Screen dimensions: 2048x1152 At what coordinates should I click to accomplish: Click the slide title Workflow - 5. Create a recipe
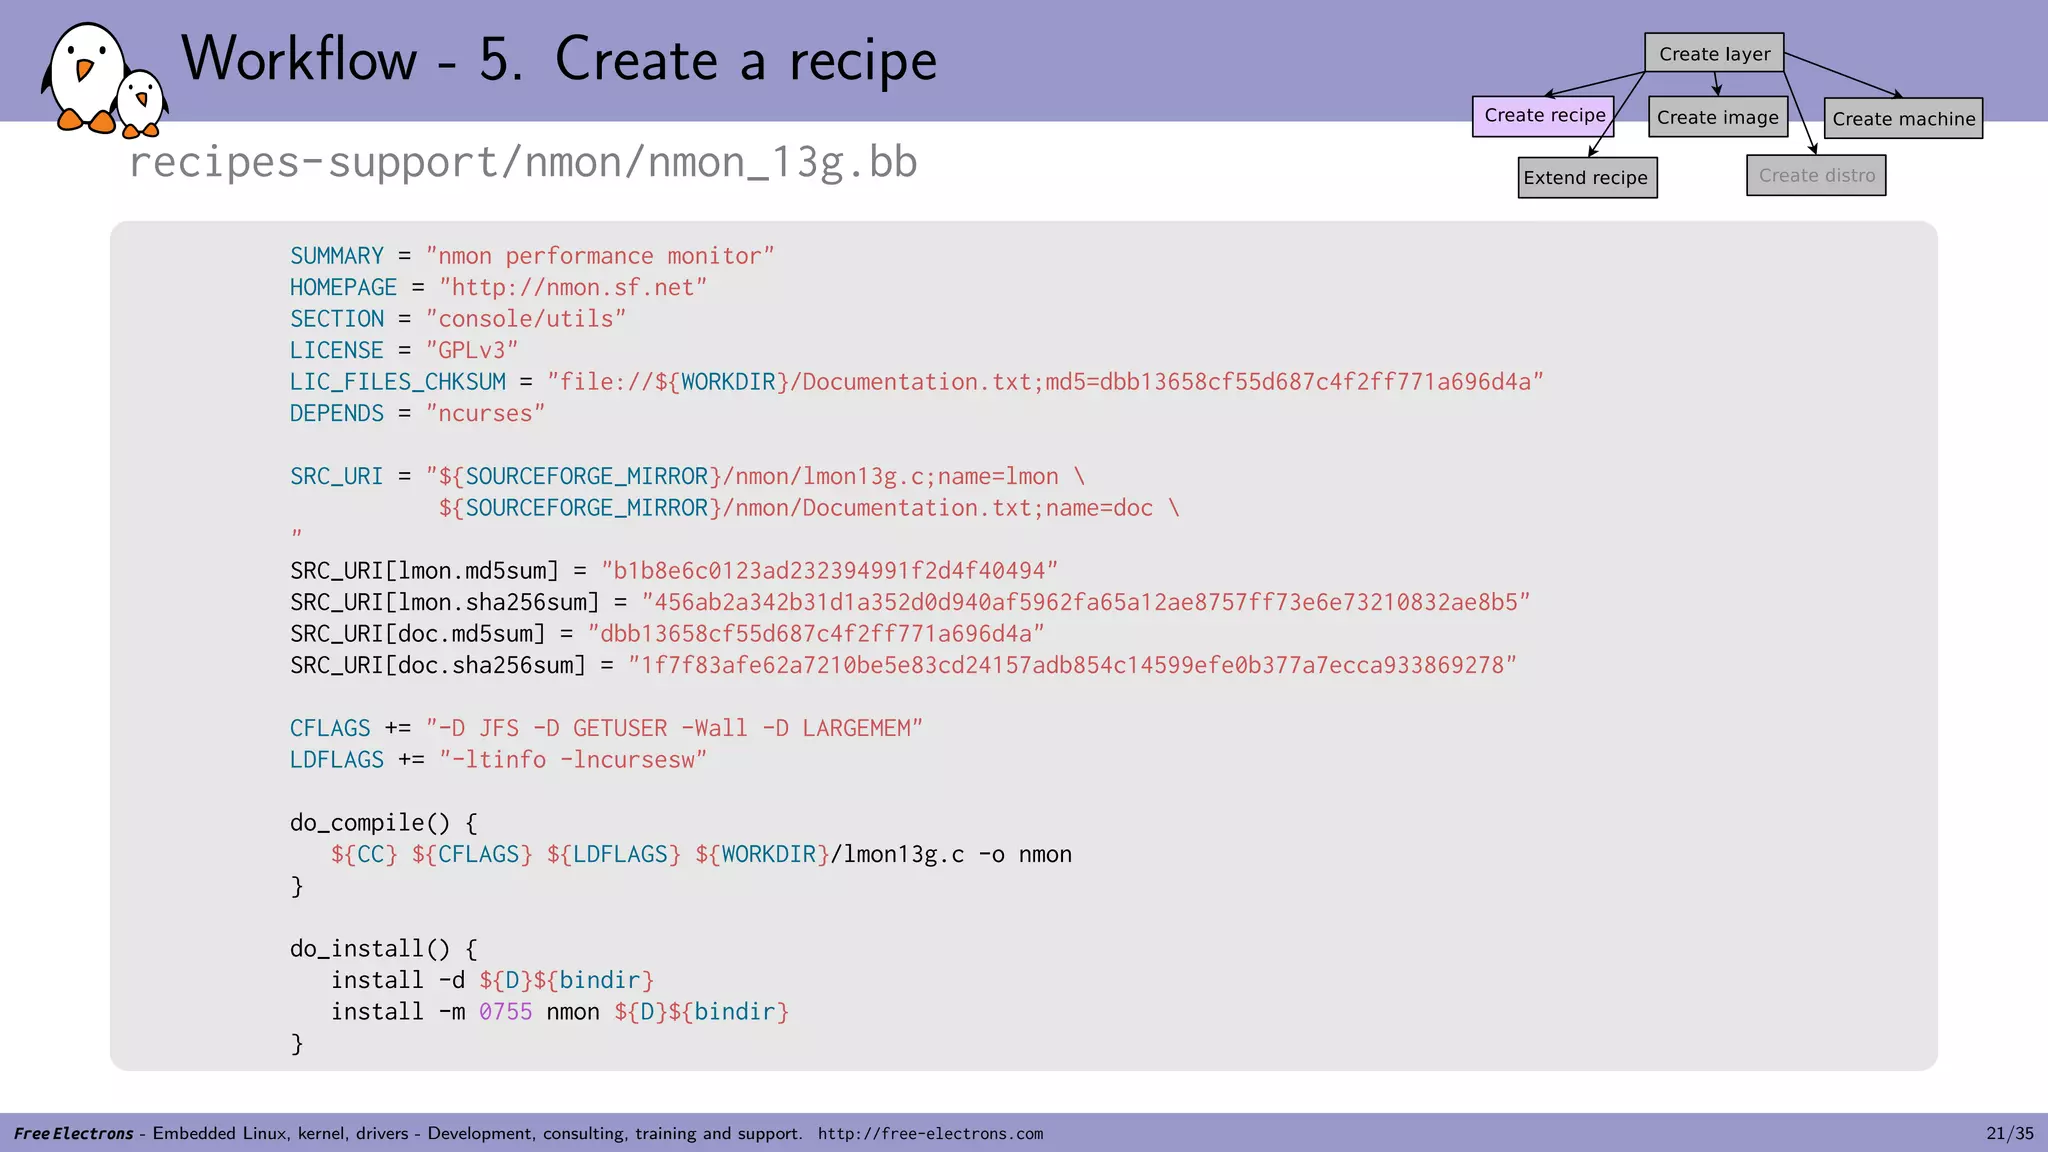559,60
